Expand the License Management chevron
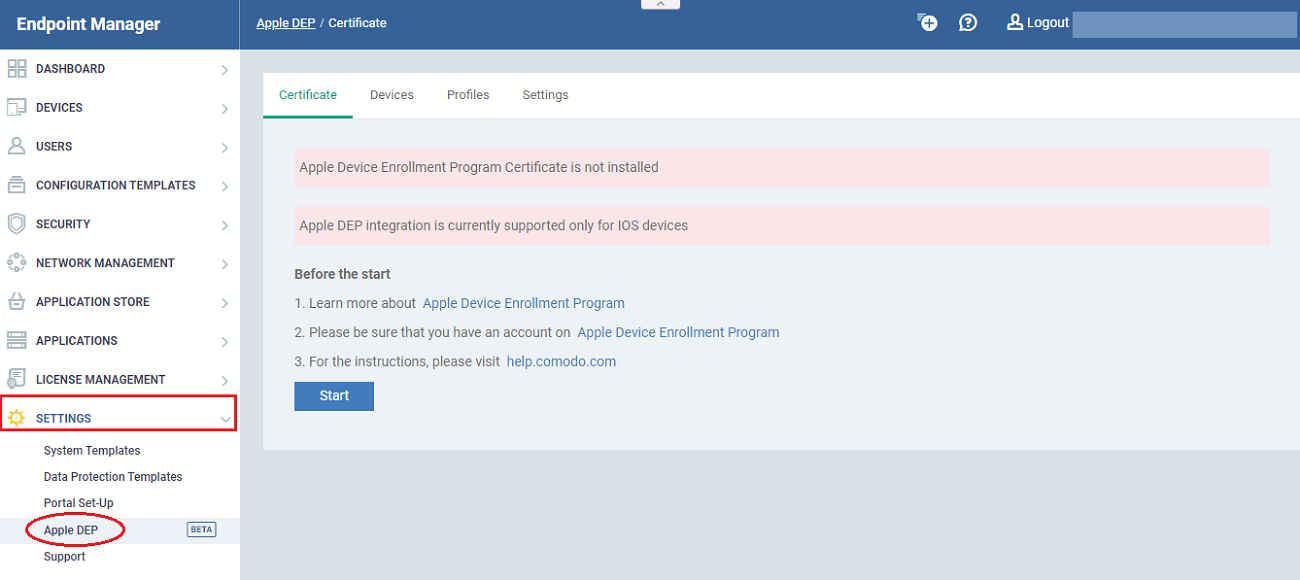Viewport: 1300px width, 580px height. (x=224, y=381)
